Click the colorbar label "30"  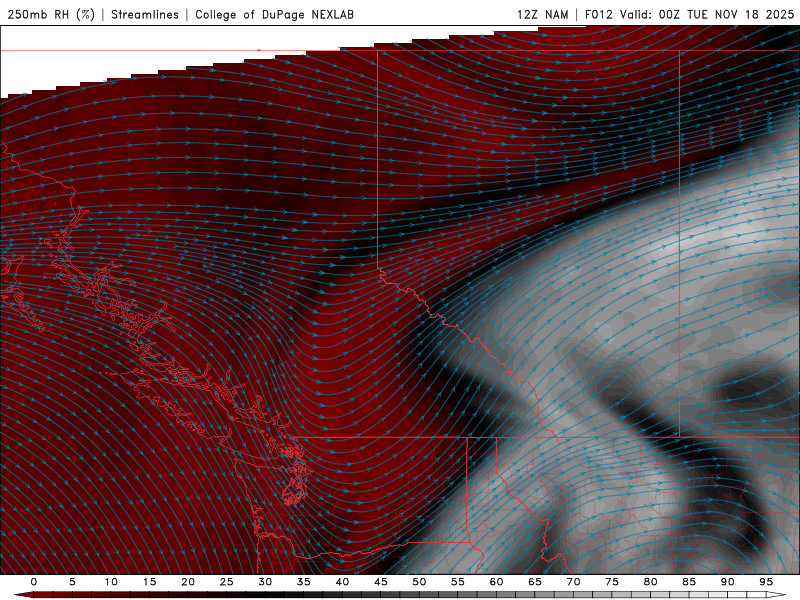click(x=265, y=582)
